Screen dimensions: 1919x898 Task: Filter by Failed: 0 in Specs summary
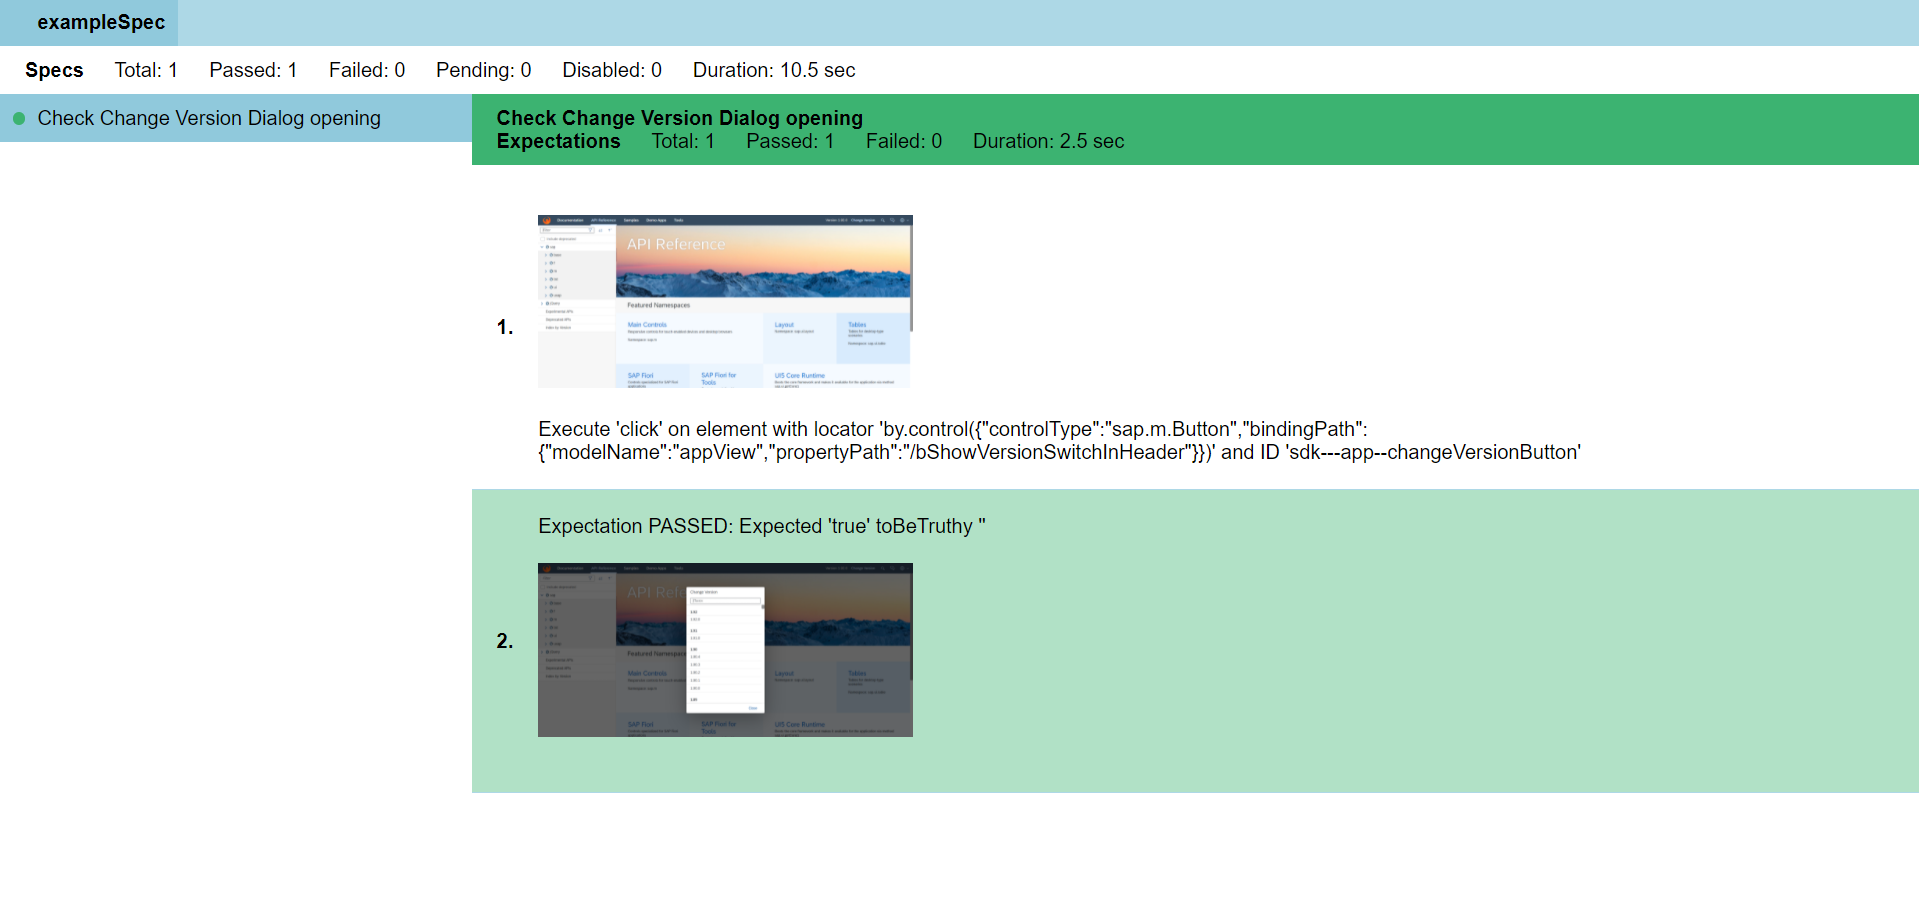[367, 70]
